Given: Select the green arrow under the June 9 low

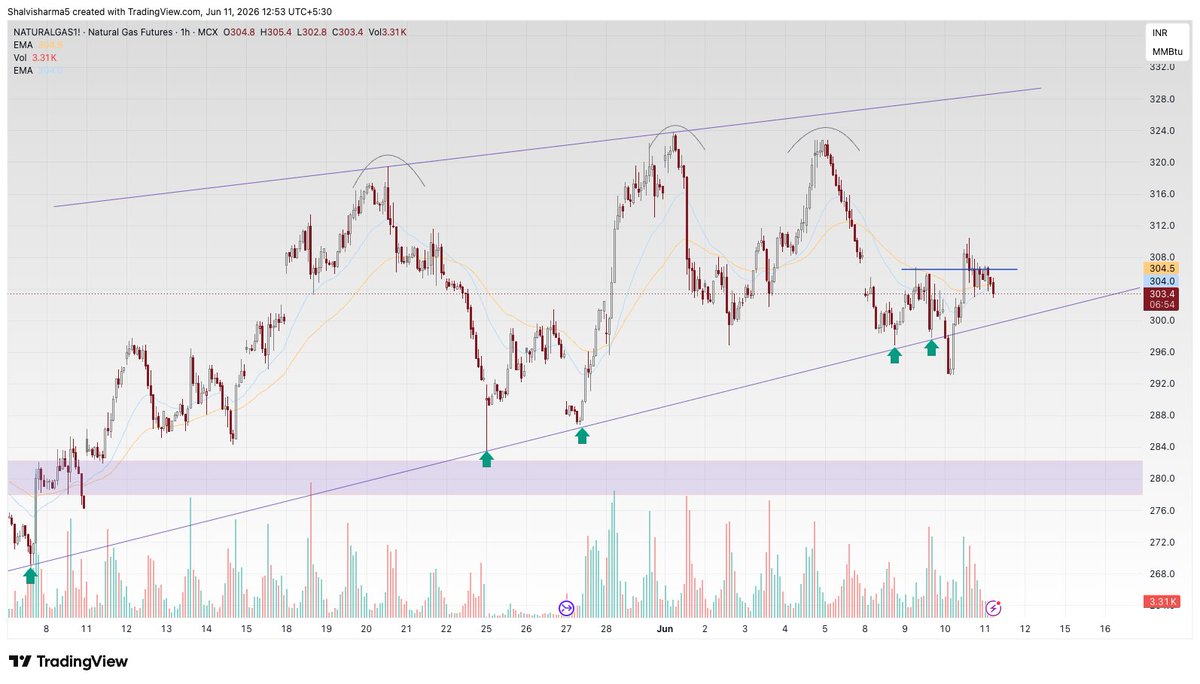Looking at the screenshot, I should tap(895, 354).
